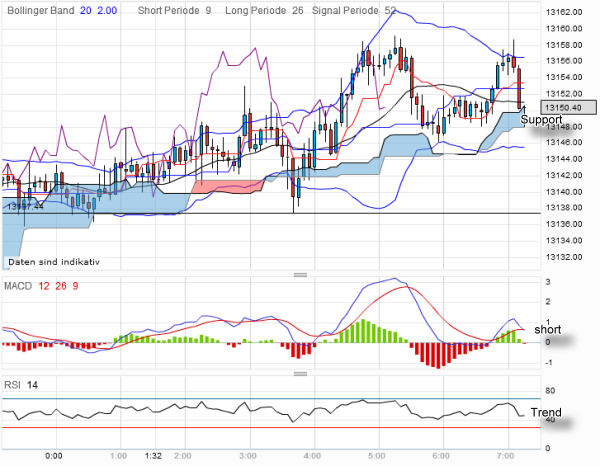Click the Long Periode 26 label
600x466 pixels.
click(264, 10)
